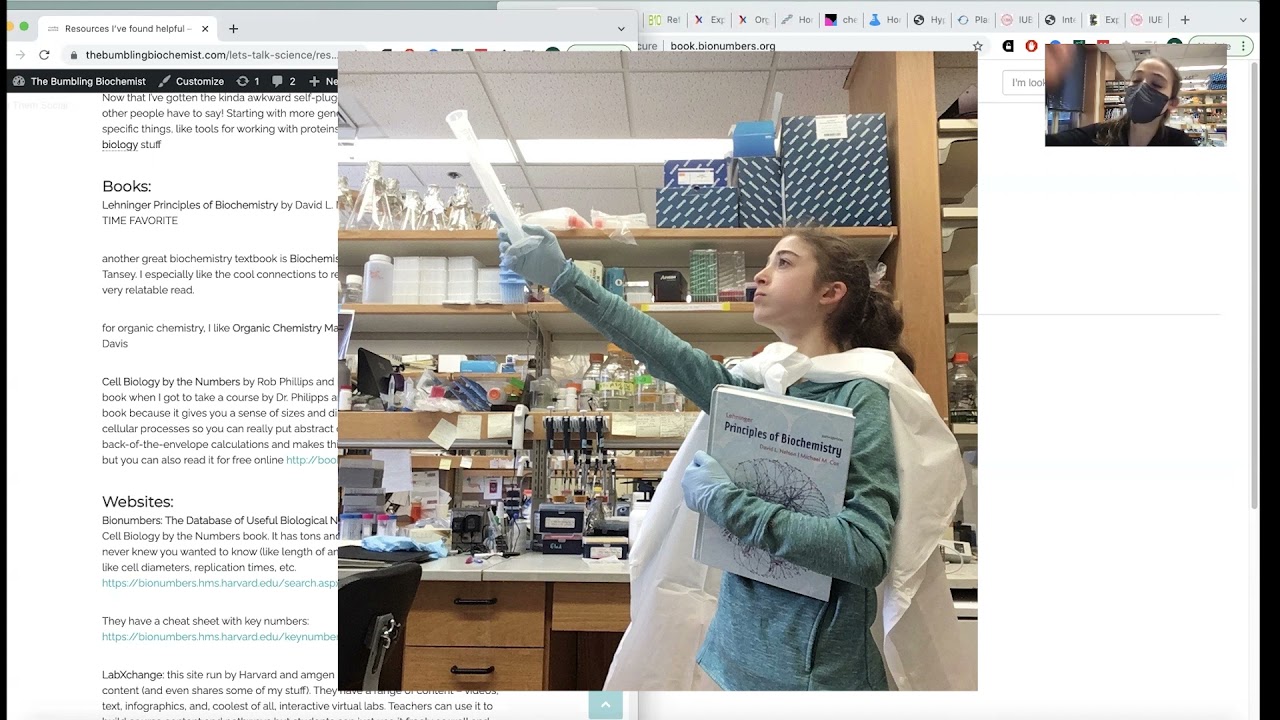This screenshot has height=720, width=1280.
Task: Switch to the B10 'Ref' tab
Action: coord(664,20)
